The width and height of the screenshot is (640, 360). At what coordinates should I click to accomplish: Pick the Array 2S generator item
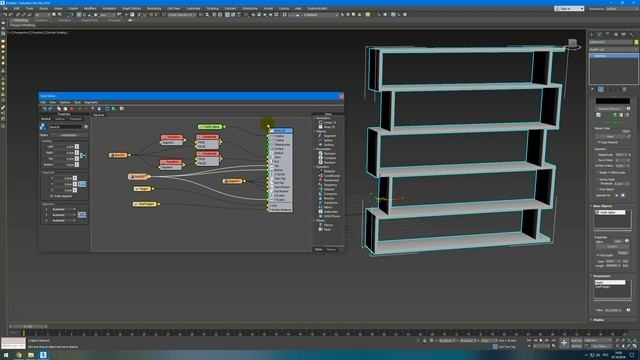327,127
